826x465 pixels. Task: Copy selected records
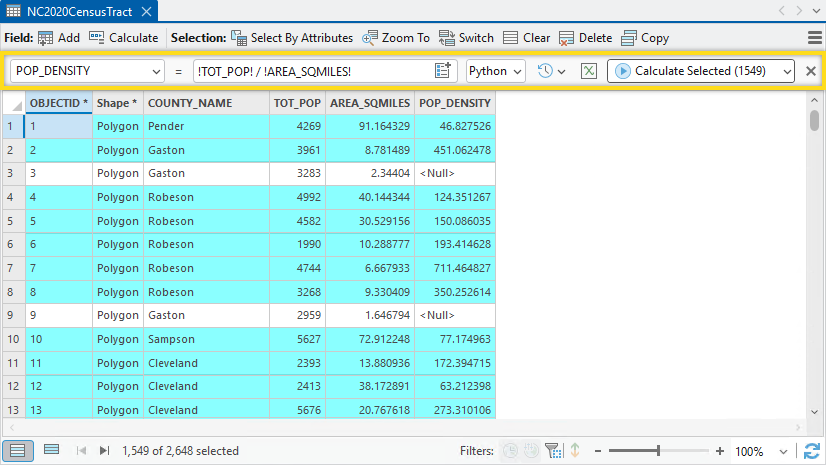coord(645,38)
